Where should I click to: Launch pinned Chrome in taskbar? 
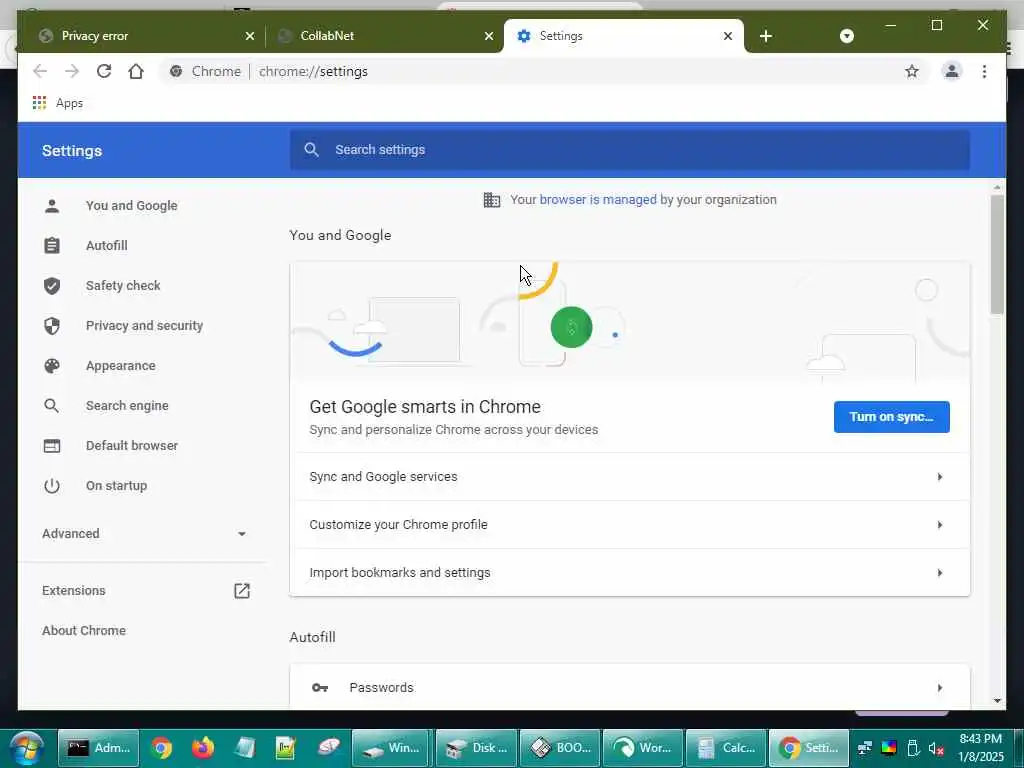[161, 748]
